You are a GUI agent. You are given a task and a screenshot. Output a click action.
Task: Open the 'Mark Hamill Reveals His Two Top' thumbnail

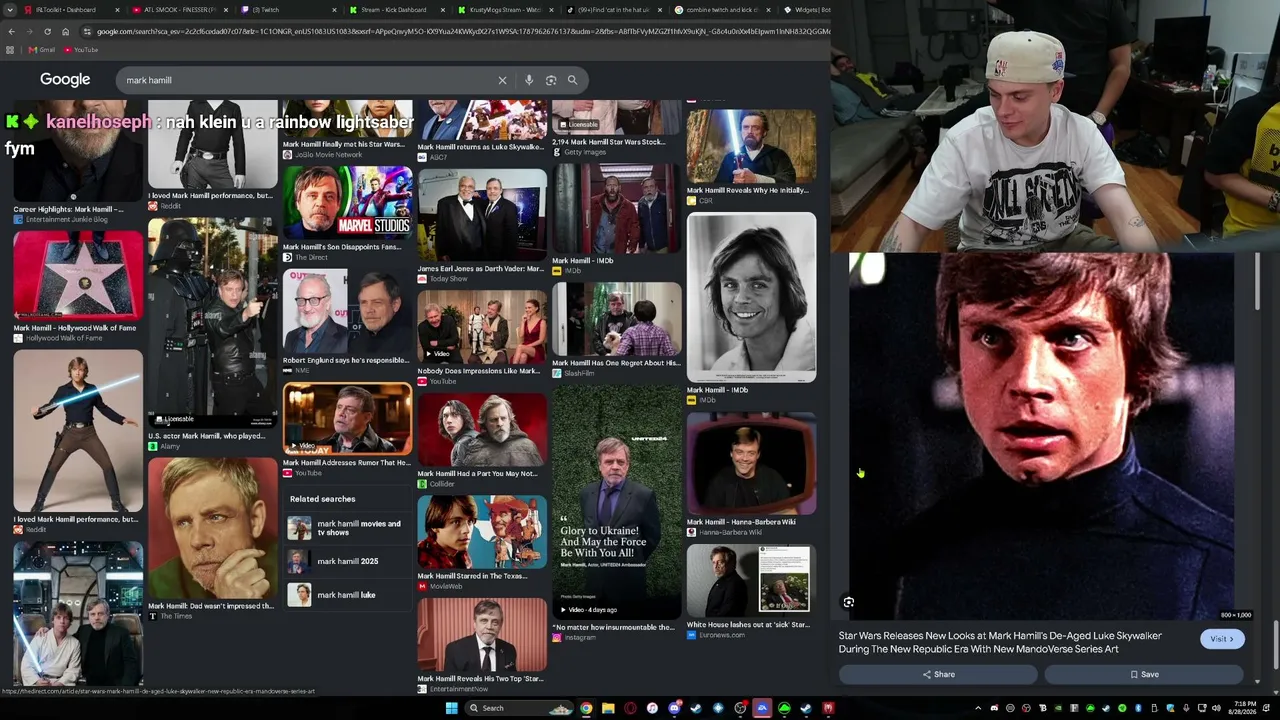click(x=482, y=635)
